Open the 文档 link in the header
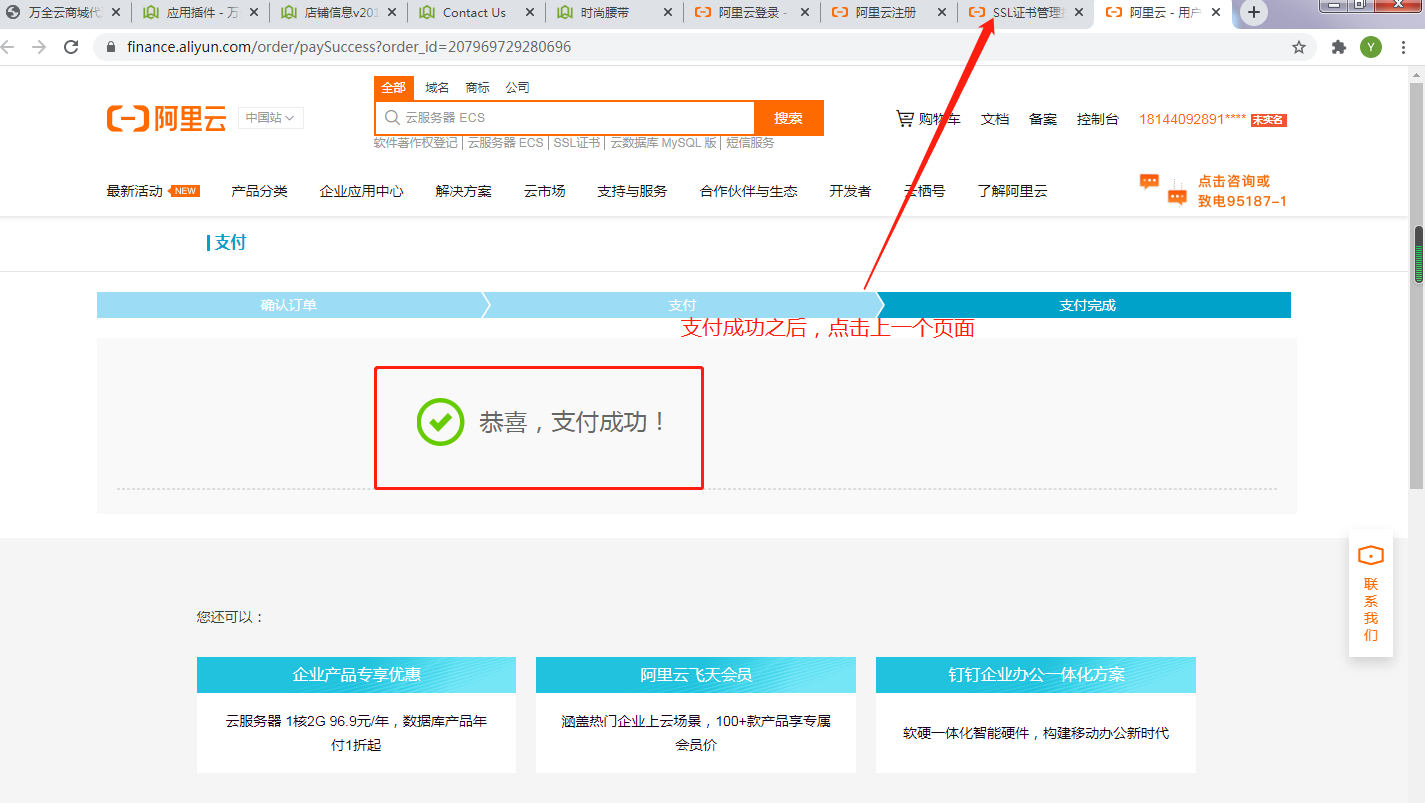This screenshot has height=803, width=1425. click(x=995, y=119)
